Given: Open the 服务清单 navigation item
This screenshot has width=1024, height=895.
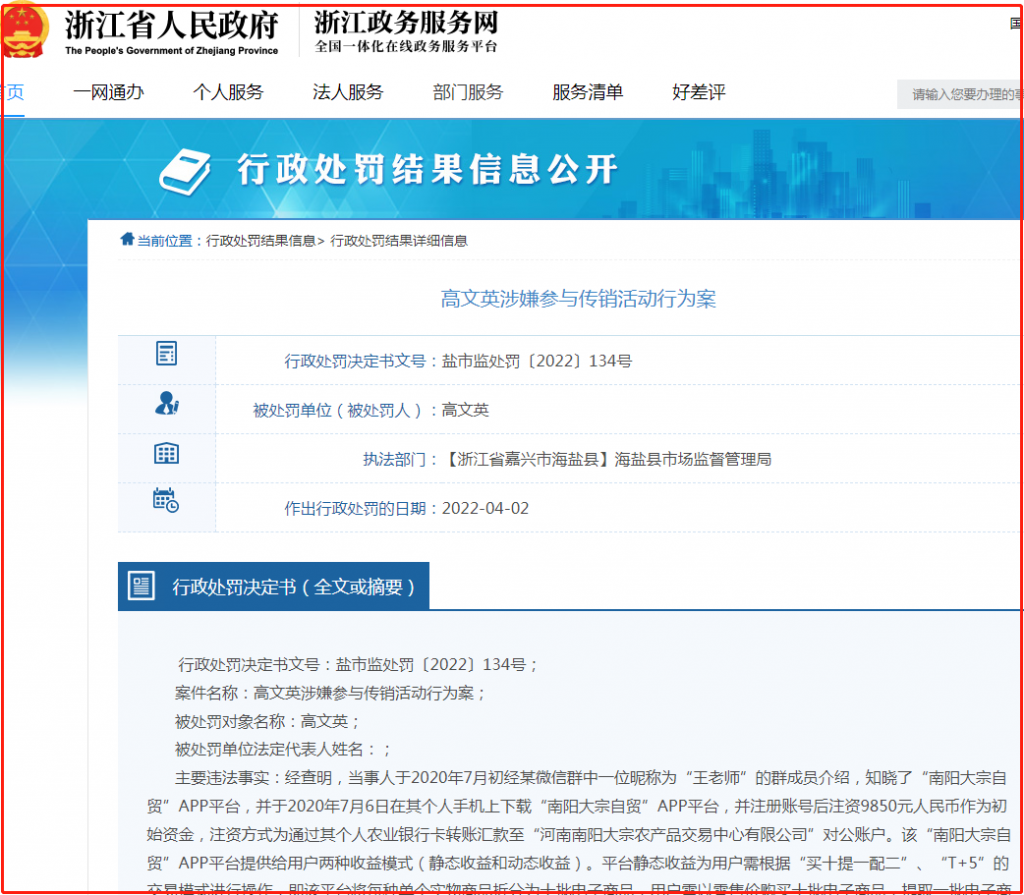Looking at the screenshot, I should click(588, 93).
